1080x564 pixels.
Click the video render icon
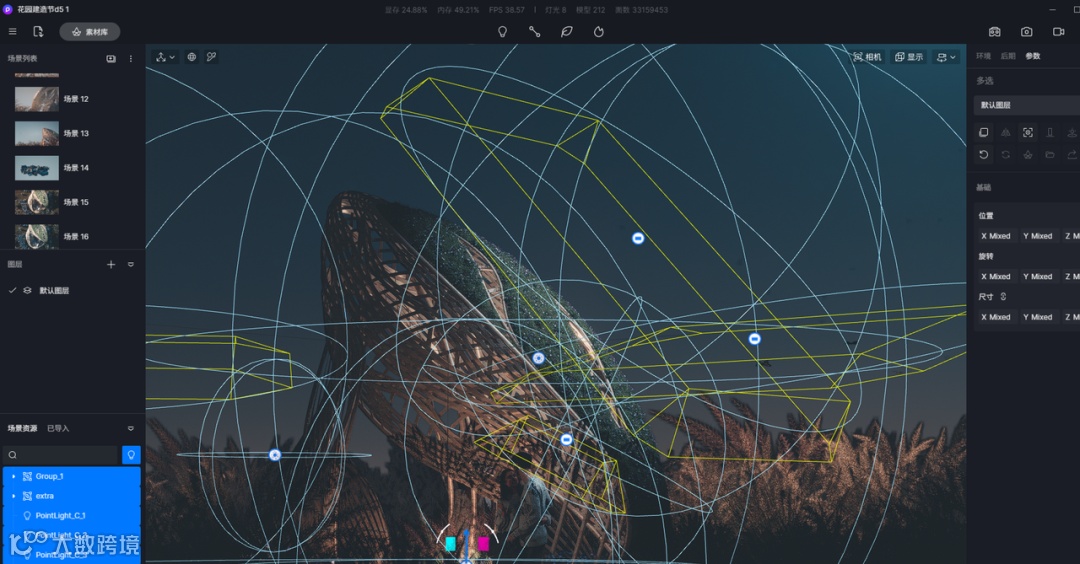pyautogui.click(x=1059, y=32)
